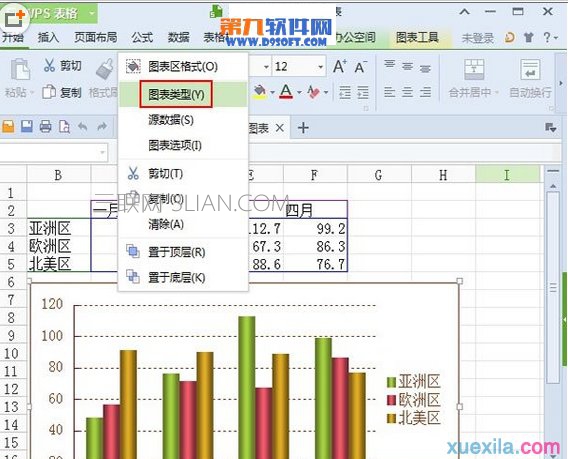
Task: Expand the name box dropdown arrow
Action: tap(102, 153)
